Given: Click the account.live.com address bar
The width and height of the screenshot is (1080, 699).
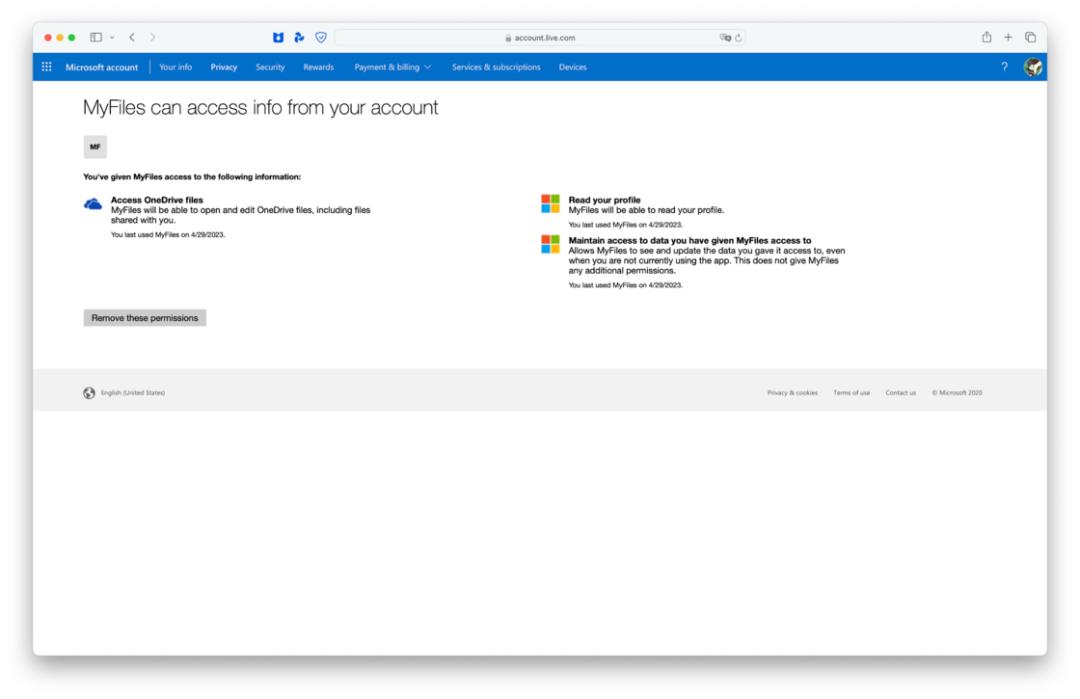Looking at the screenshot, I should (x=540, y=38).
